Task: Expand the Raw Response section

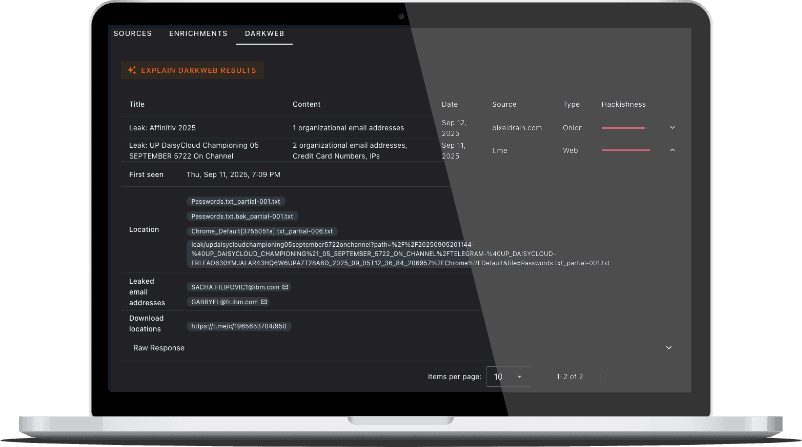Action: (x=668, y=348)
